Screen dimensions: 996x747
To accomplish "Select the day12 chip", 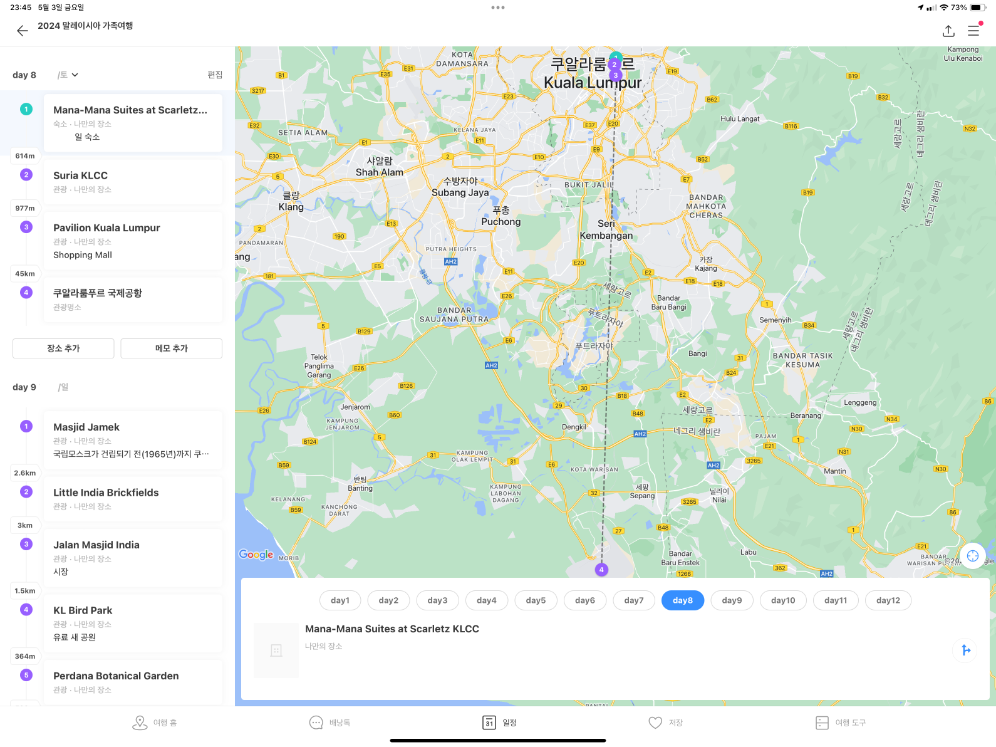I will [888, 600].
